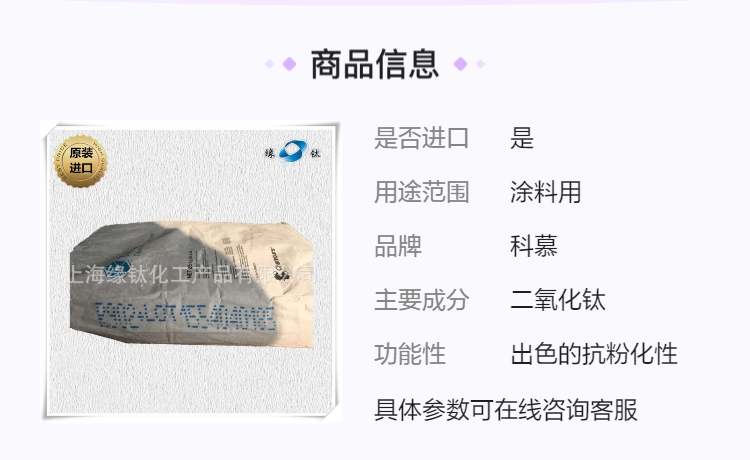Click the purple diamond right of heading
The width and height of the screenshot is (750, 460).
point(461,64)
